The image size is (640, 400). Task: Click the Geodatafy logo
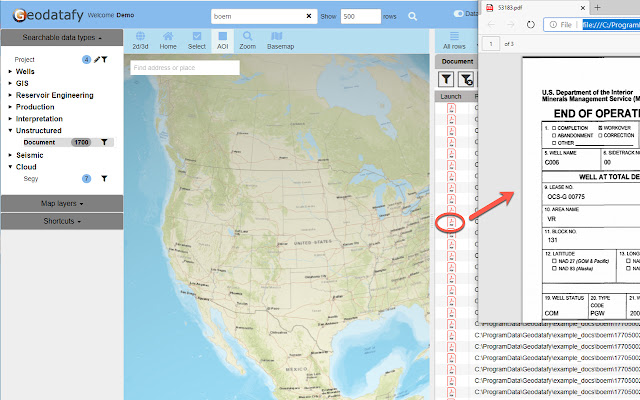click(x=48, y=15)
